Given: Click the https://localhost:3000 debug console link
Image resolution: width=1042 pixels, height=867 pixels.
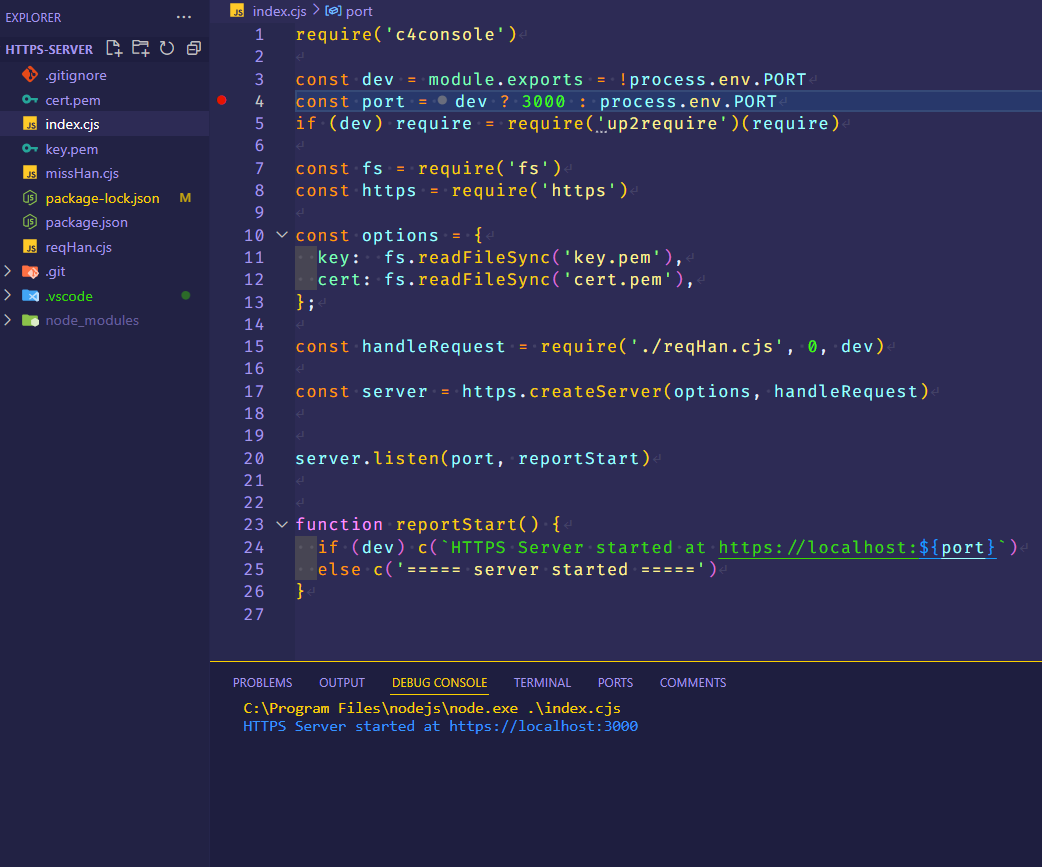Looking at the screenshot, I should point(543,726).
